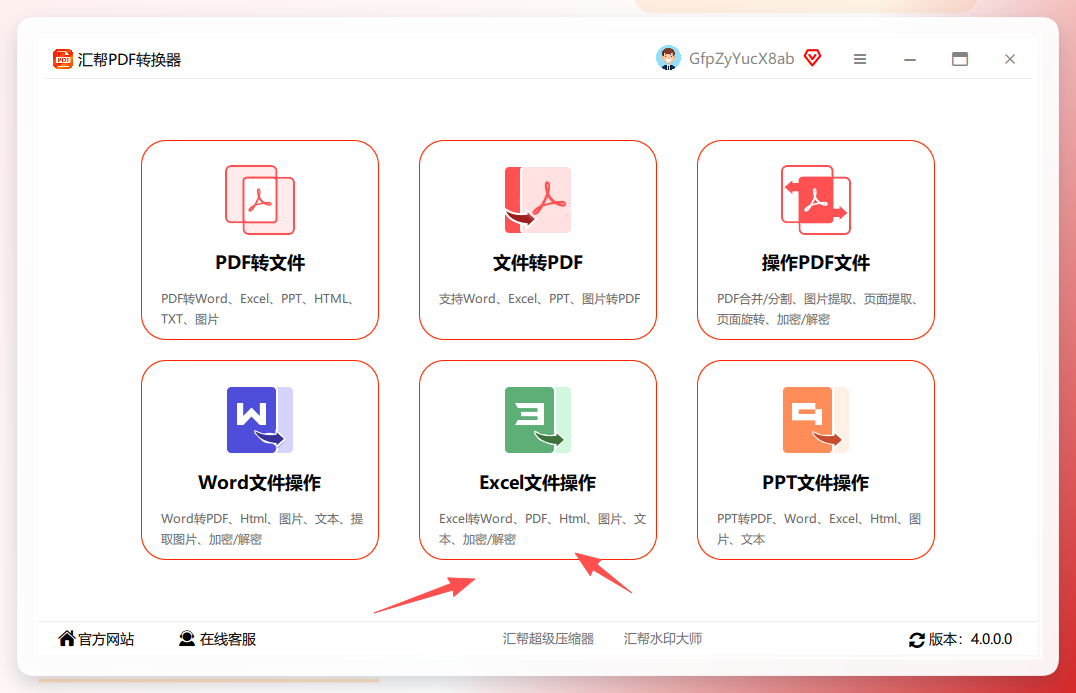Click the 文件转PDF red arrow icon

538,200
